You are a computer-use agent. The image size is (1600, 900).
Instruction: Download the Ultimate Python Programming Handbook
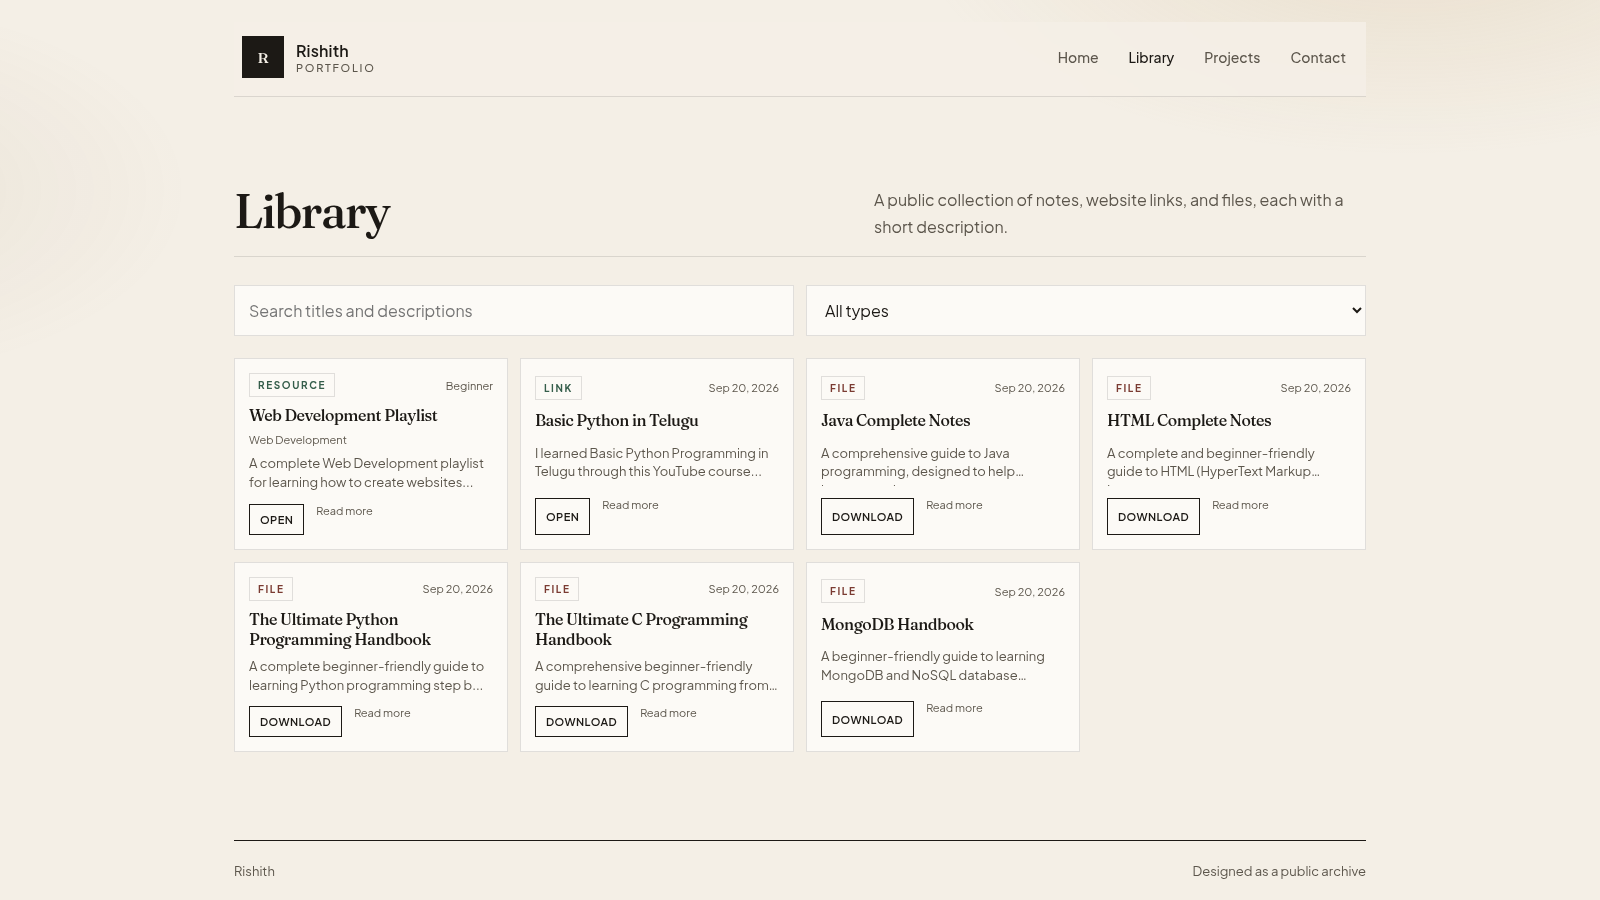(x=295, y=722)
